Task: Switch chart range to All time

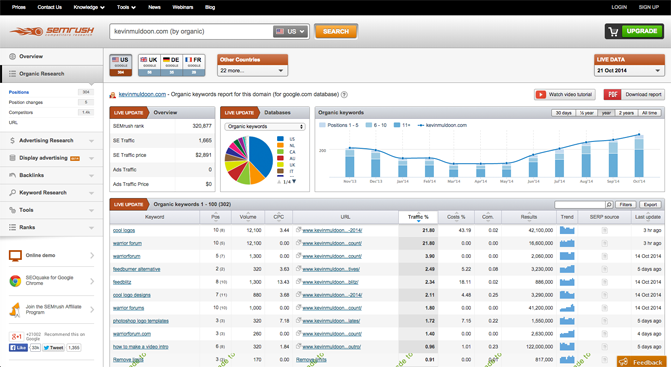Action: click(x=649, y=113)
